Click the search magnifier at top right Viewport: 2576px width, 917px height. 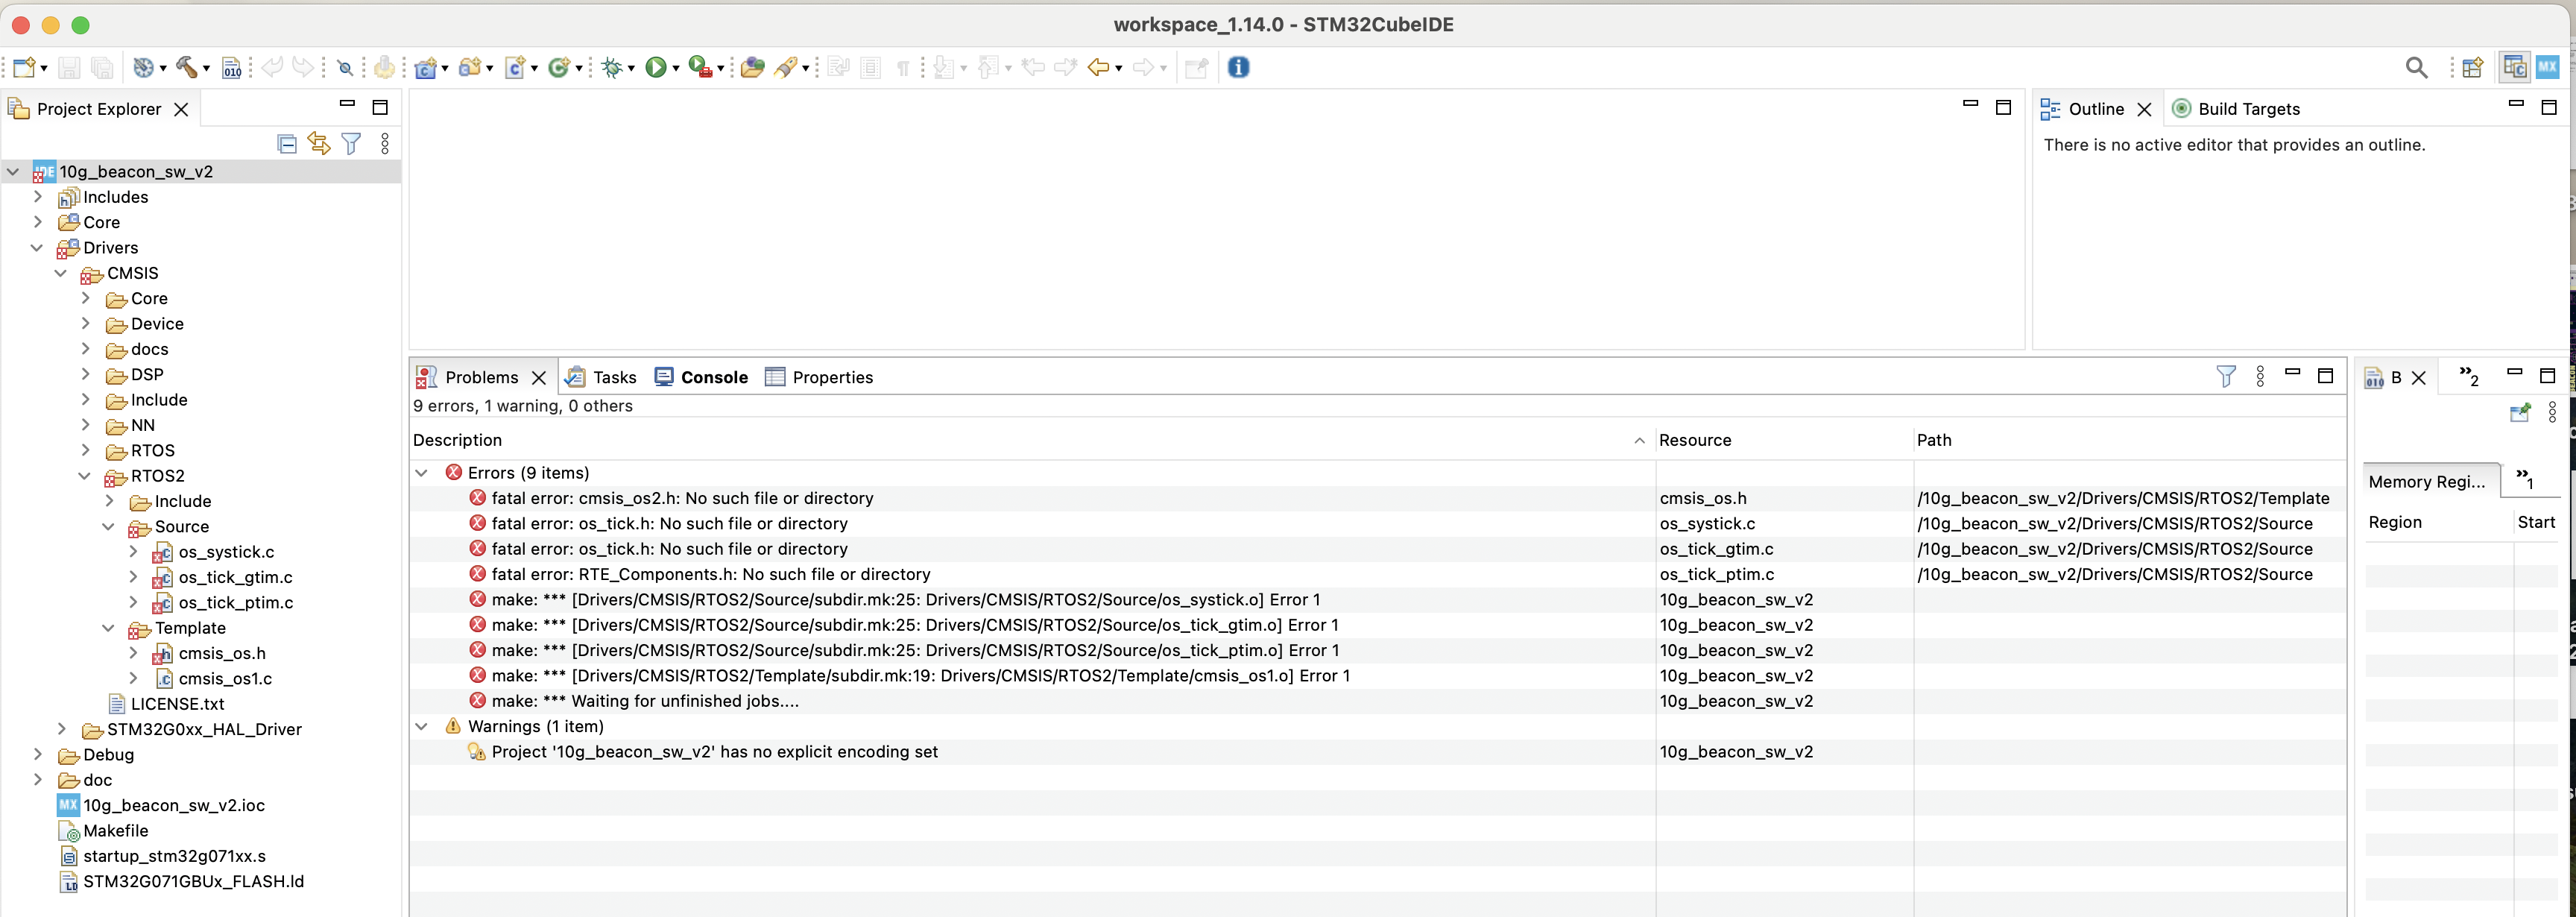coord(2414,67)
